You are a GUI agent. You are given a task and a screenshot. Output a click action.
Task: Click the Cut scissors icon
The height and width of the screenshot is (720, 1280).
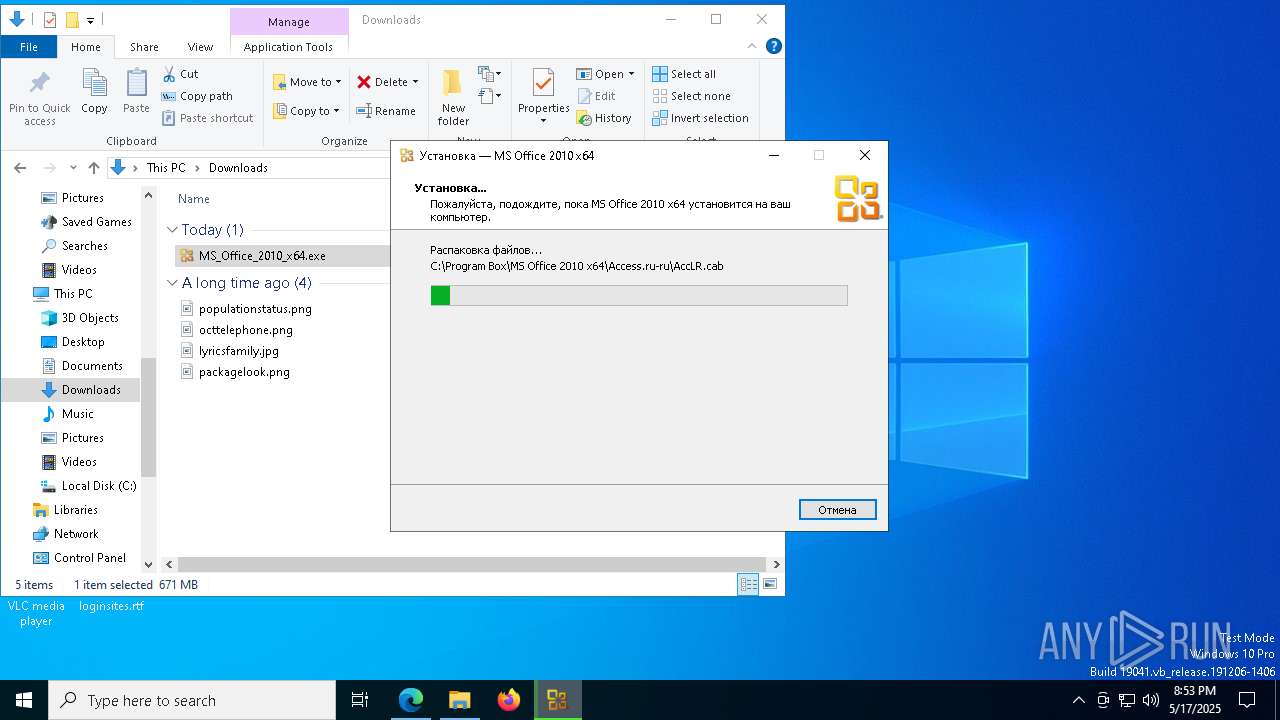pos(169,74)
